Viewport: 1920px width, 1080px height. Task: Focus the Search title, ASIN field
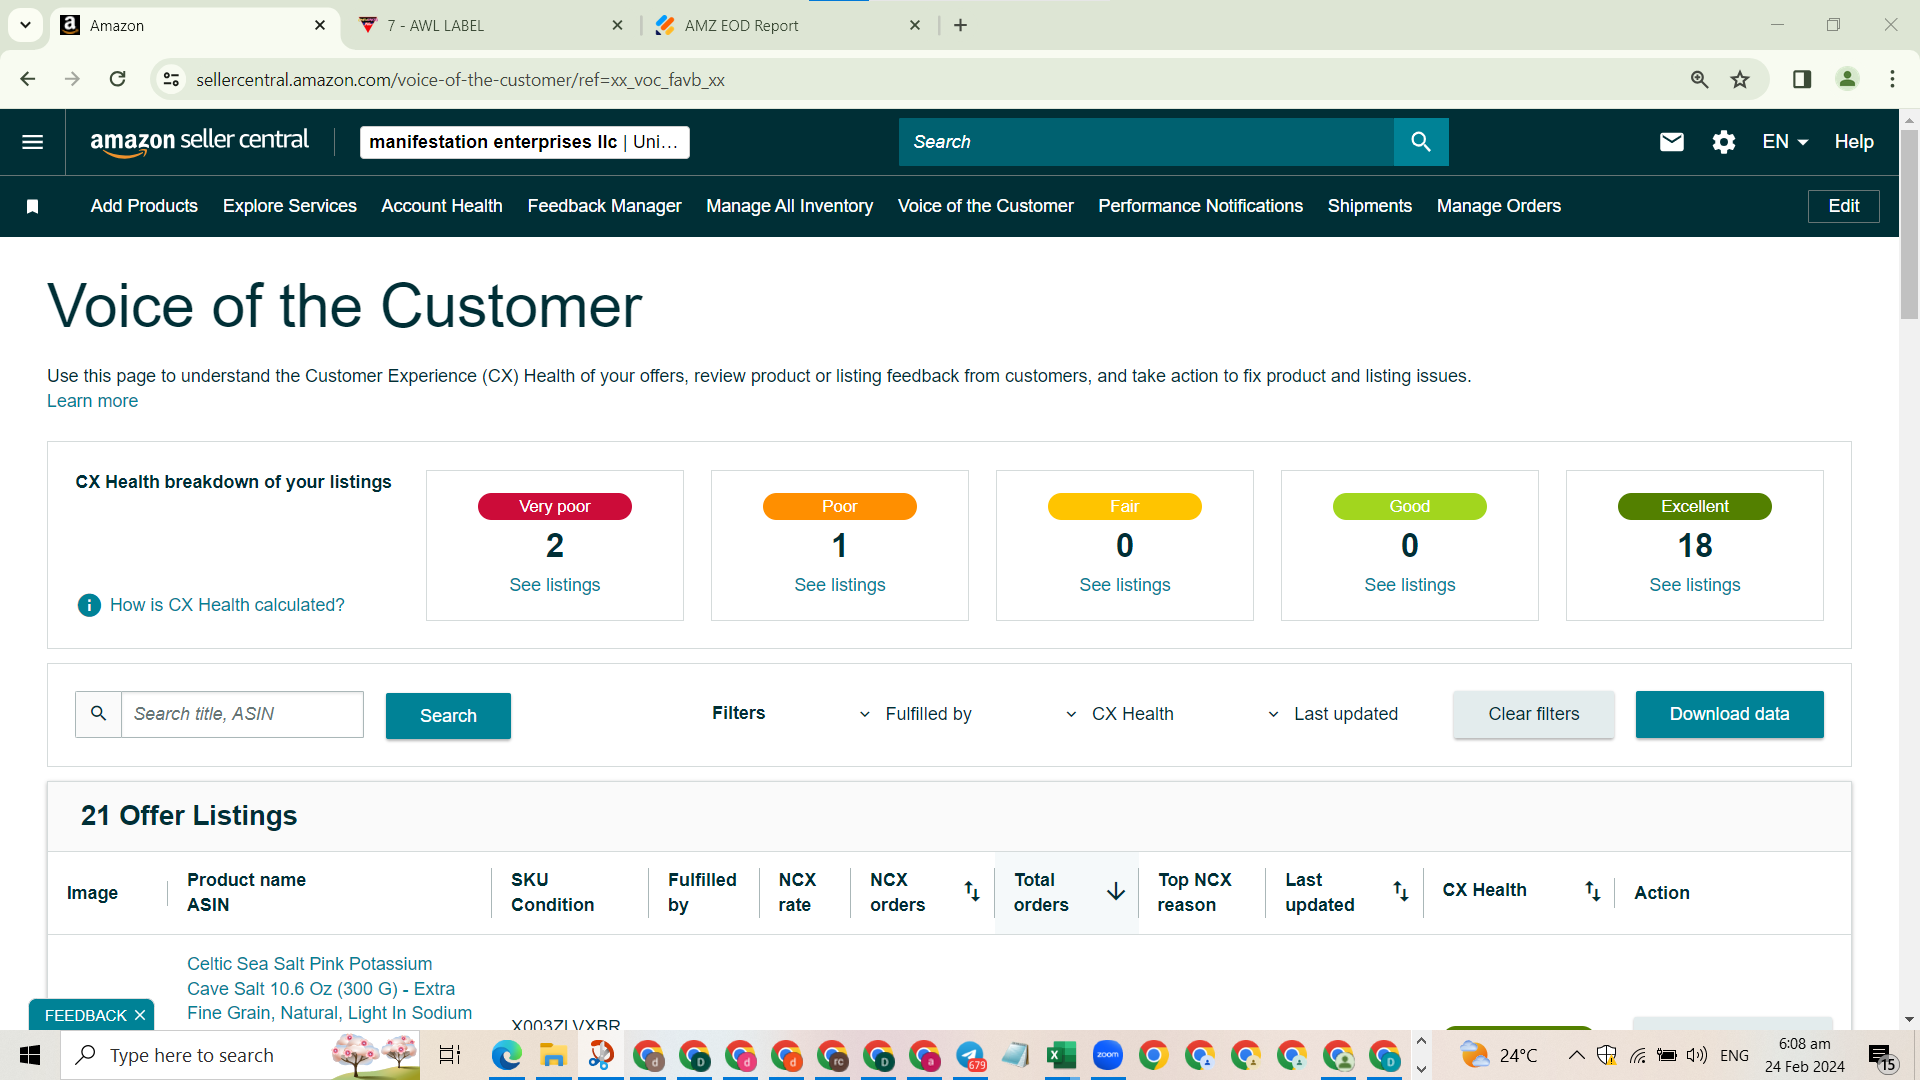[x=242, y=714]
